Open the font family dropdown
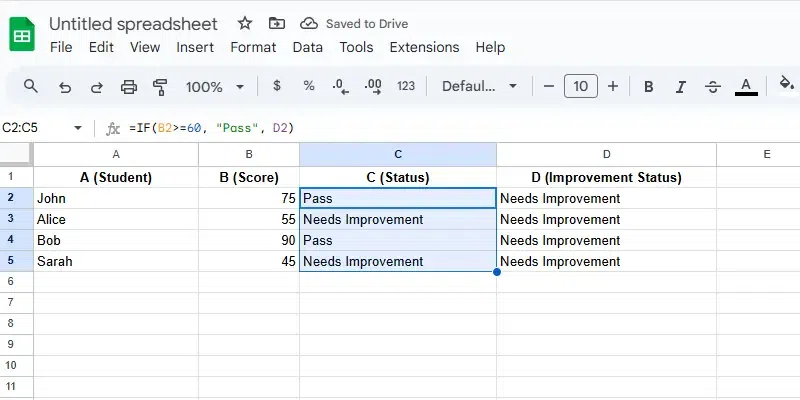This screenshot has width=800, height=400. click(x=477, y=87)
